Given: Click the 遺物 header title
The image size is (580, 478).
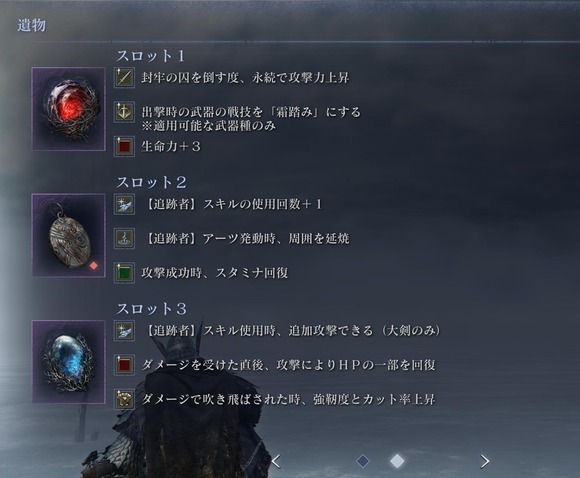Looking at the screenshot, I should click(x=32, y=26).
